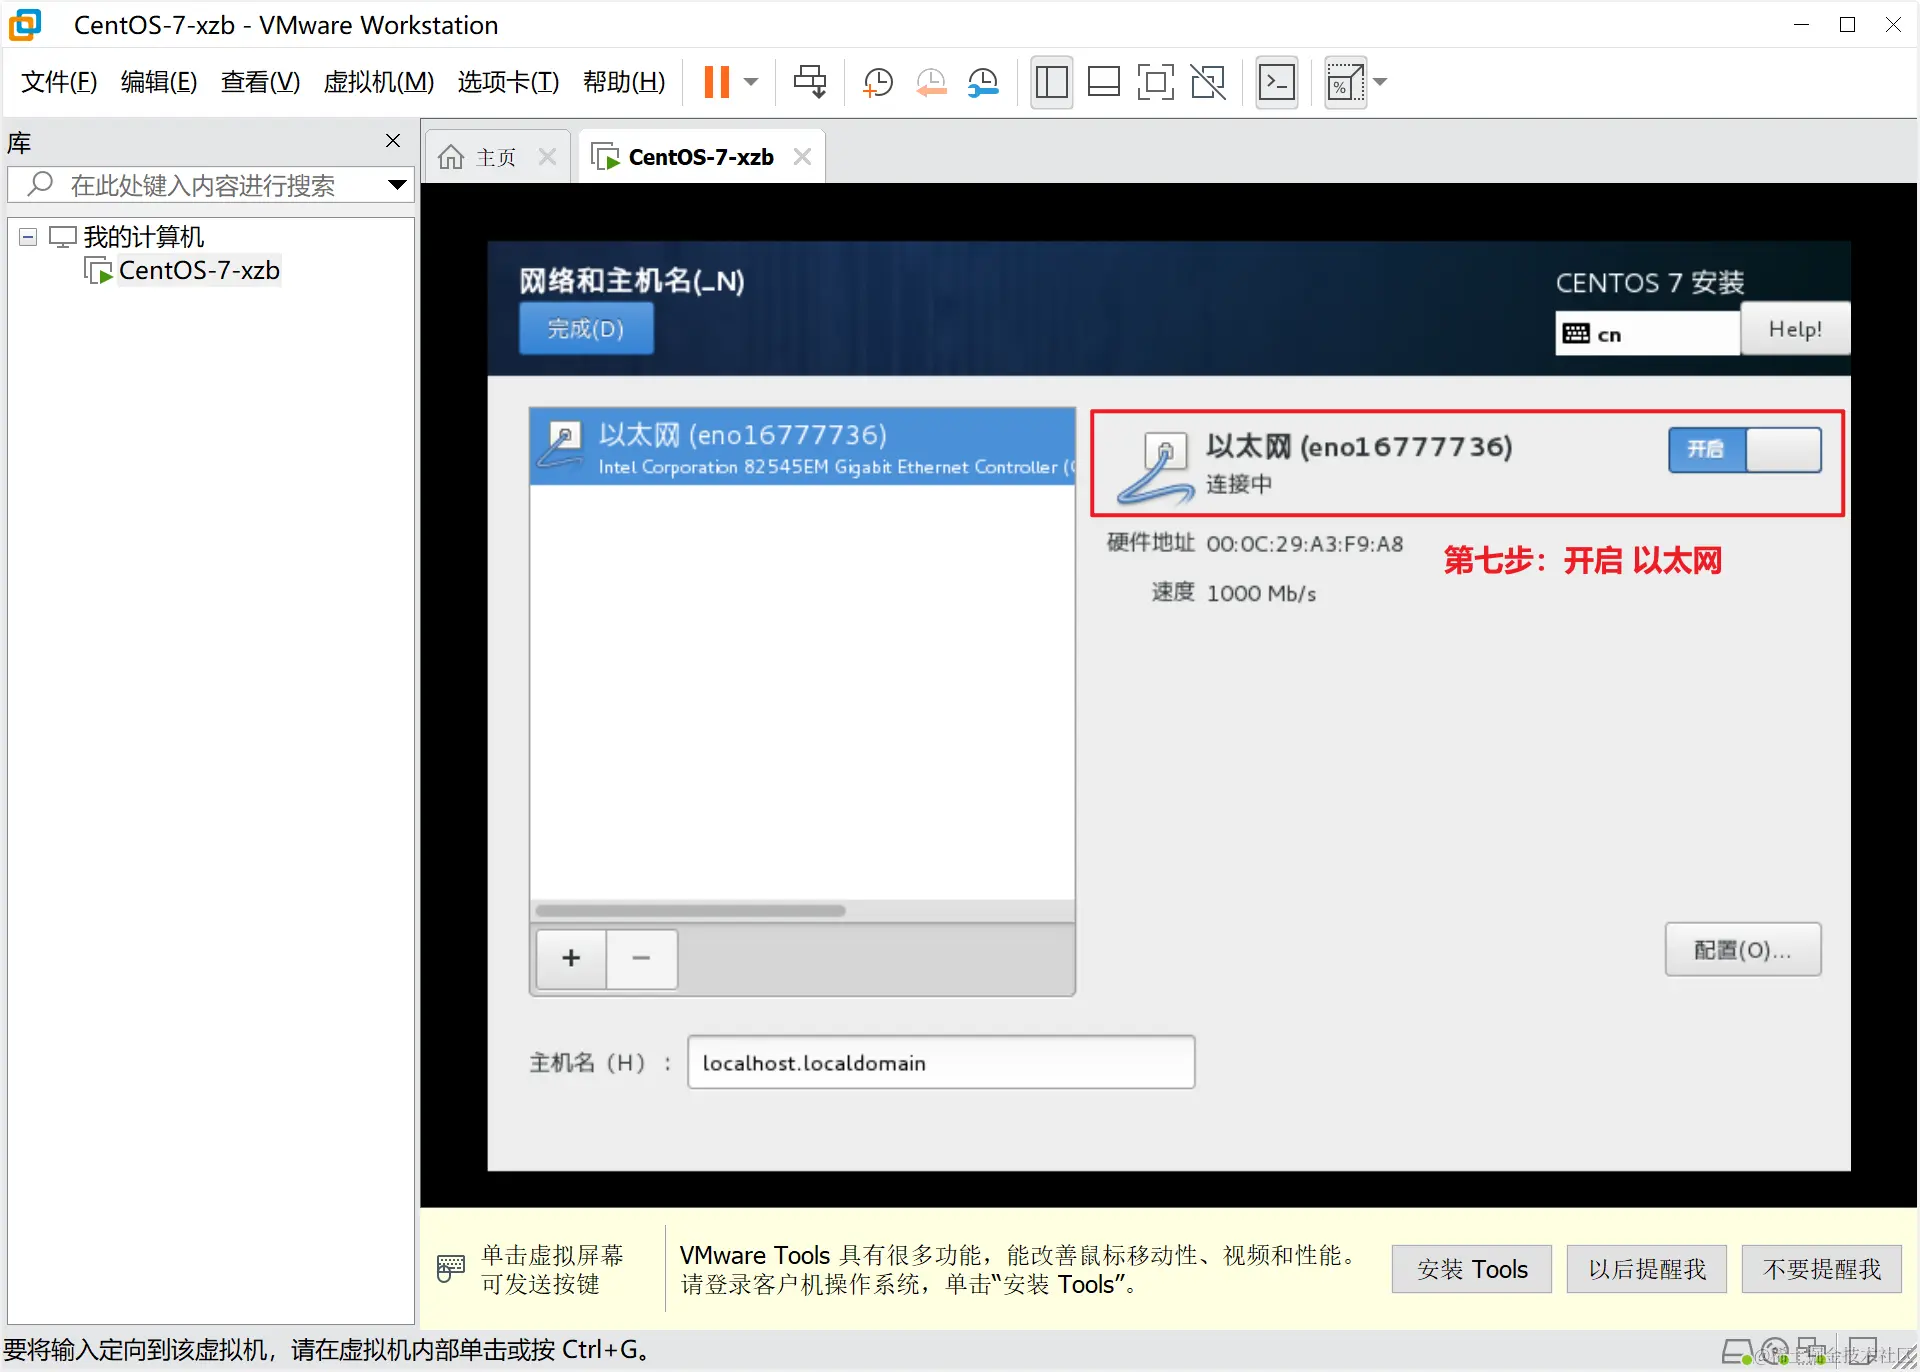Viewport: 1920px width, 1372px height.
Task: Add a network device with the plus button
Action: (571, 958)
